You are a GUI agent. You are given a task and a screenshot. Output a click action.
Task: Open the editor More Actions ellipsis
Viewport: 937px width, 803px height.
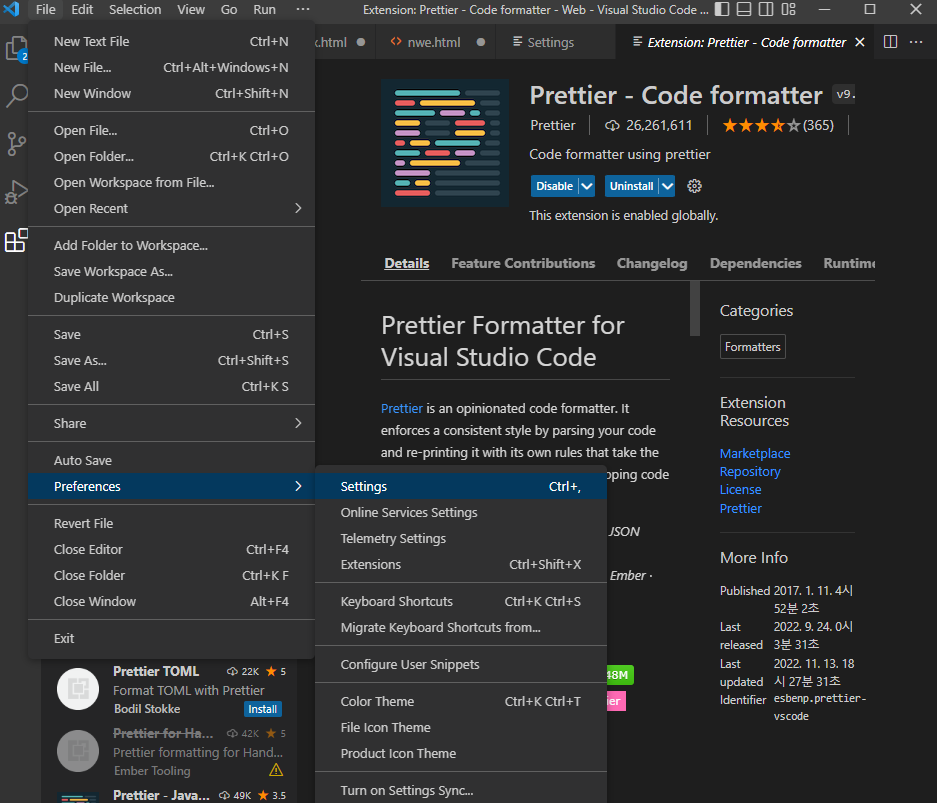click(915, 42)
